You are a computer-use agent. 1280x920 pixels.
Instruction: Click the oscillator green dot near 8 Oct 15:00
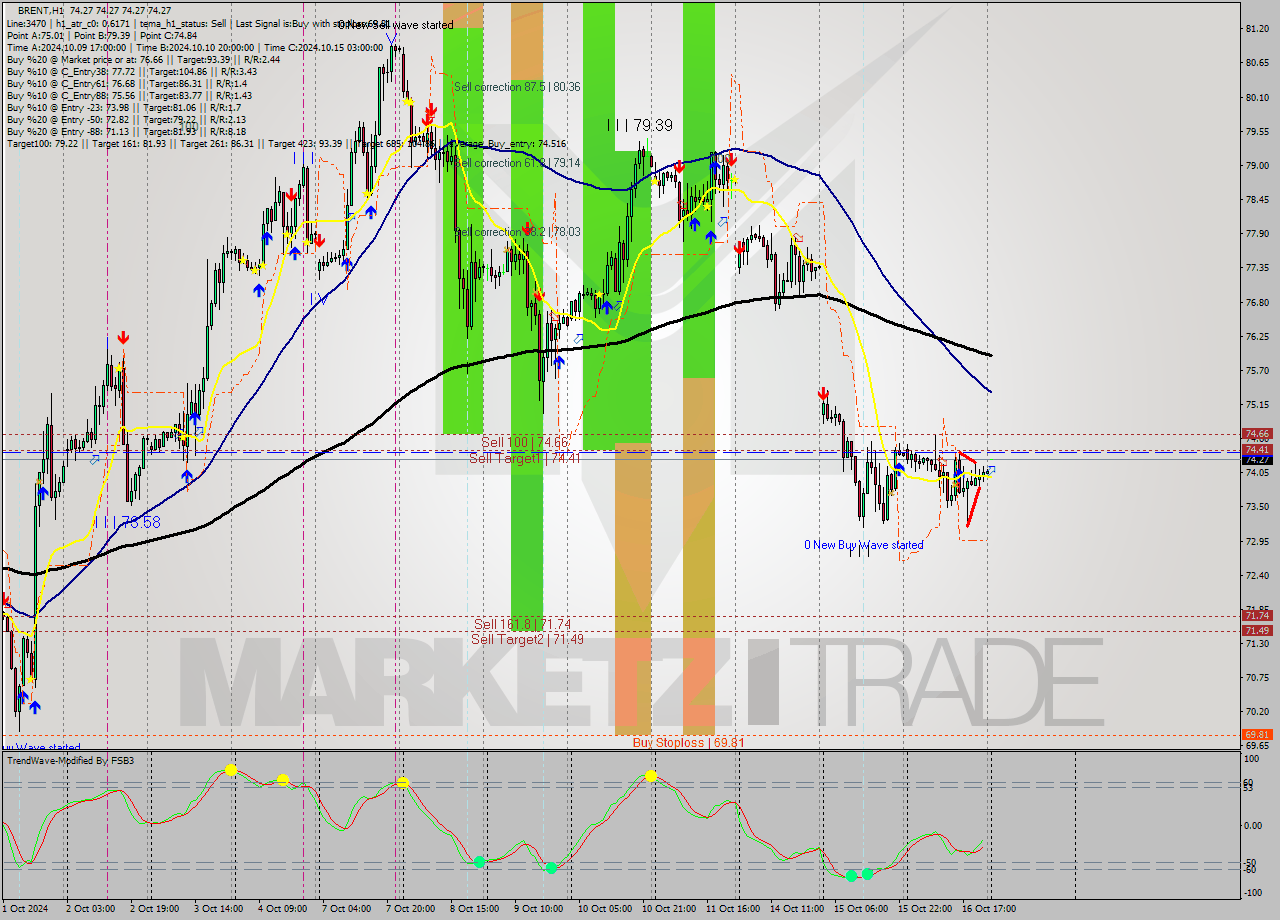(x=480, y=861)
